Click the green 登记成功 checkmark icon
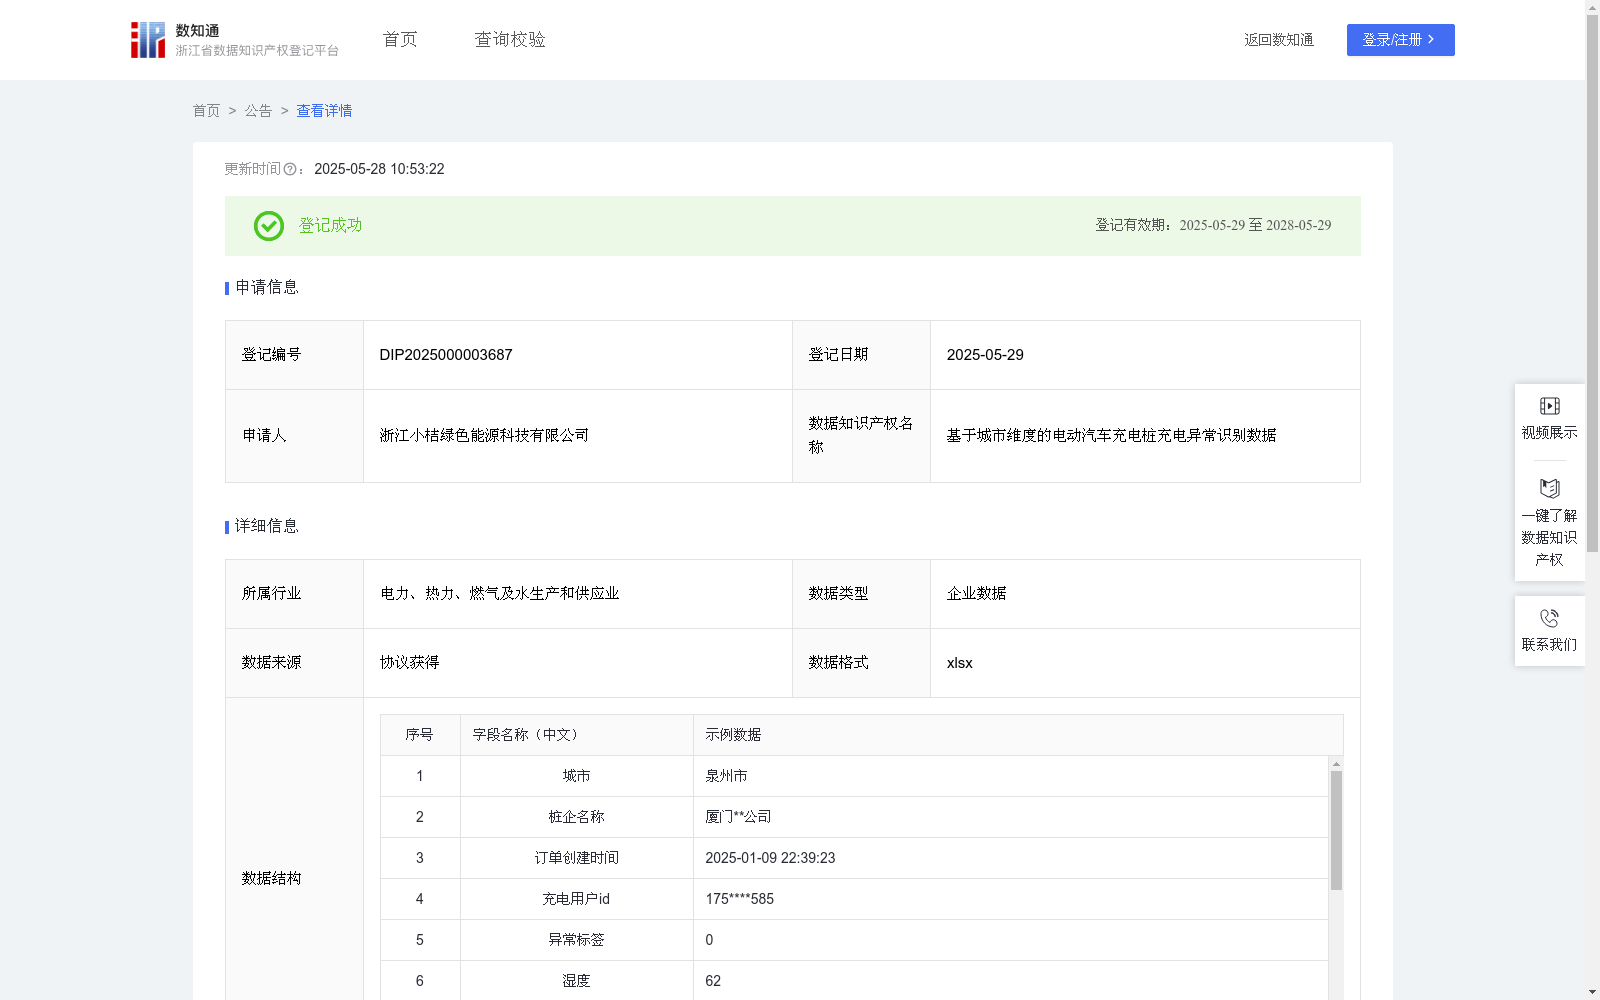Screen dimensions: 1600x1000 267,226
